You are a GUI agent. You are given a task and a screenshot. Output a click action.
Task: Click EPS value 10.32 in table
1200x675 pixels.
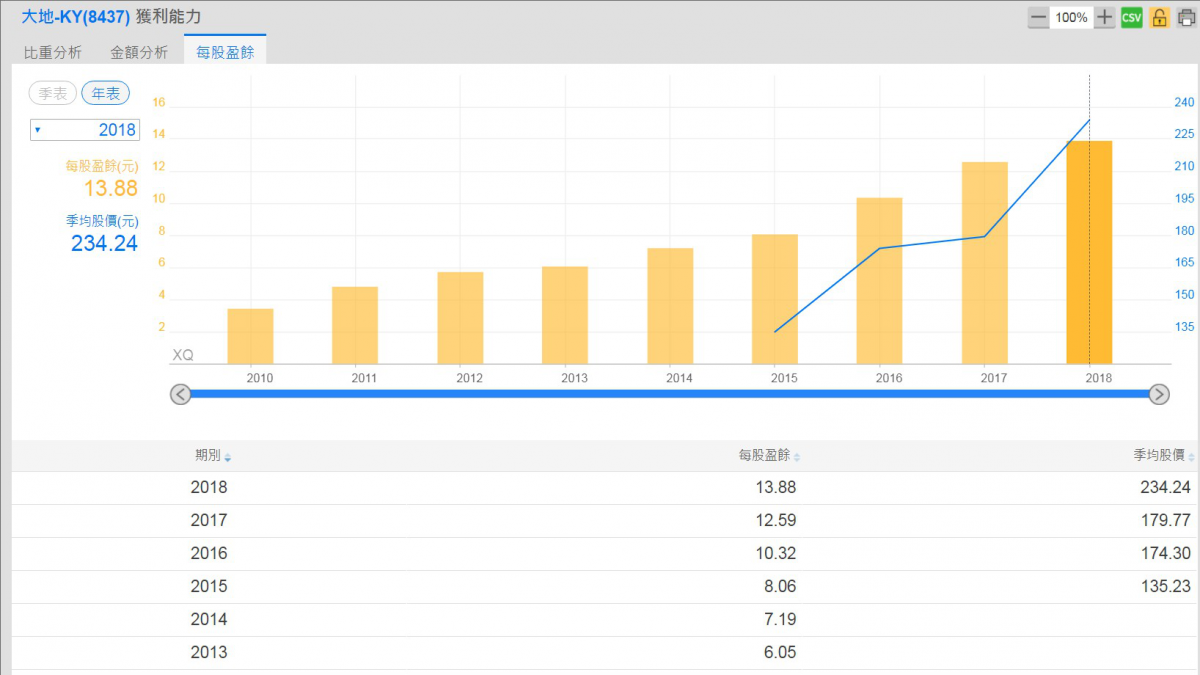(777, 553)
